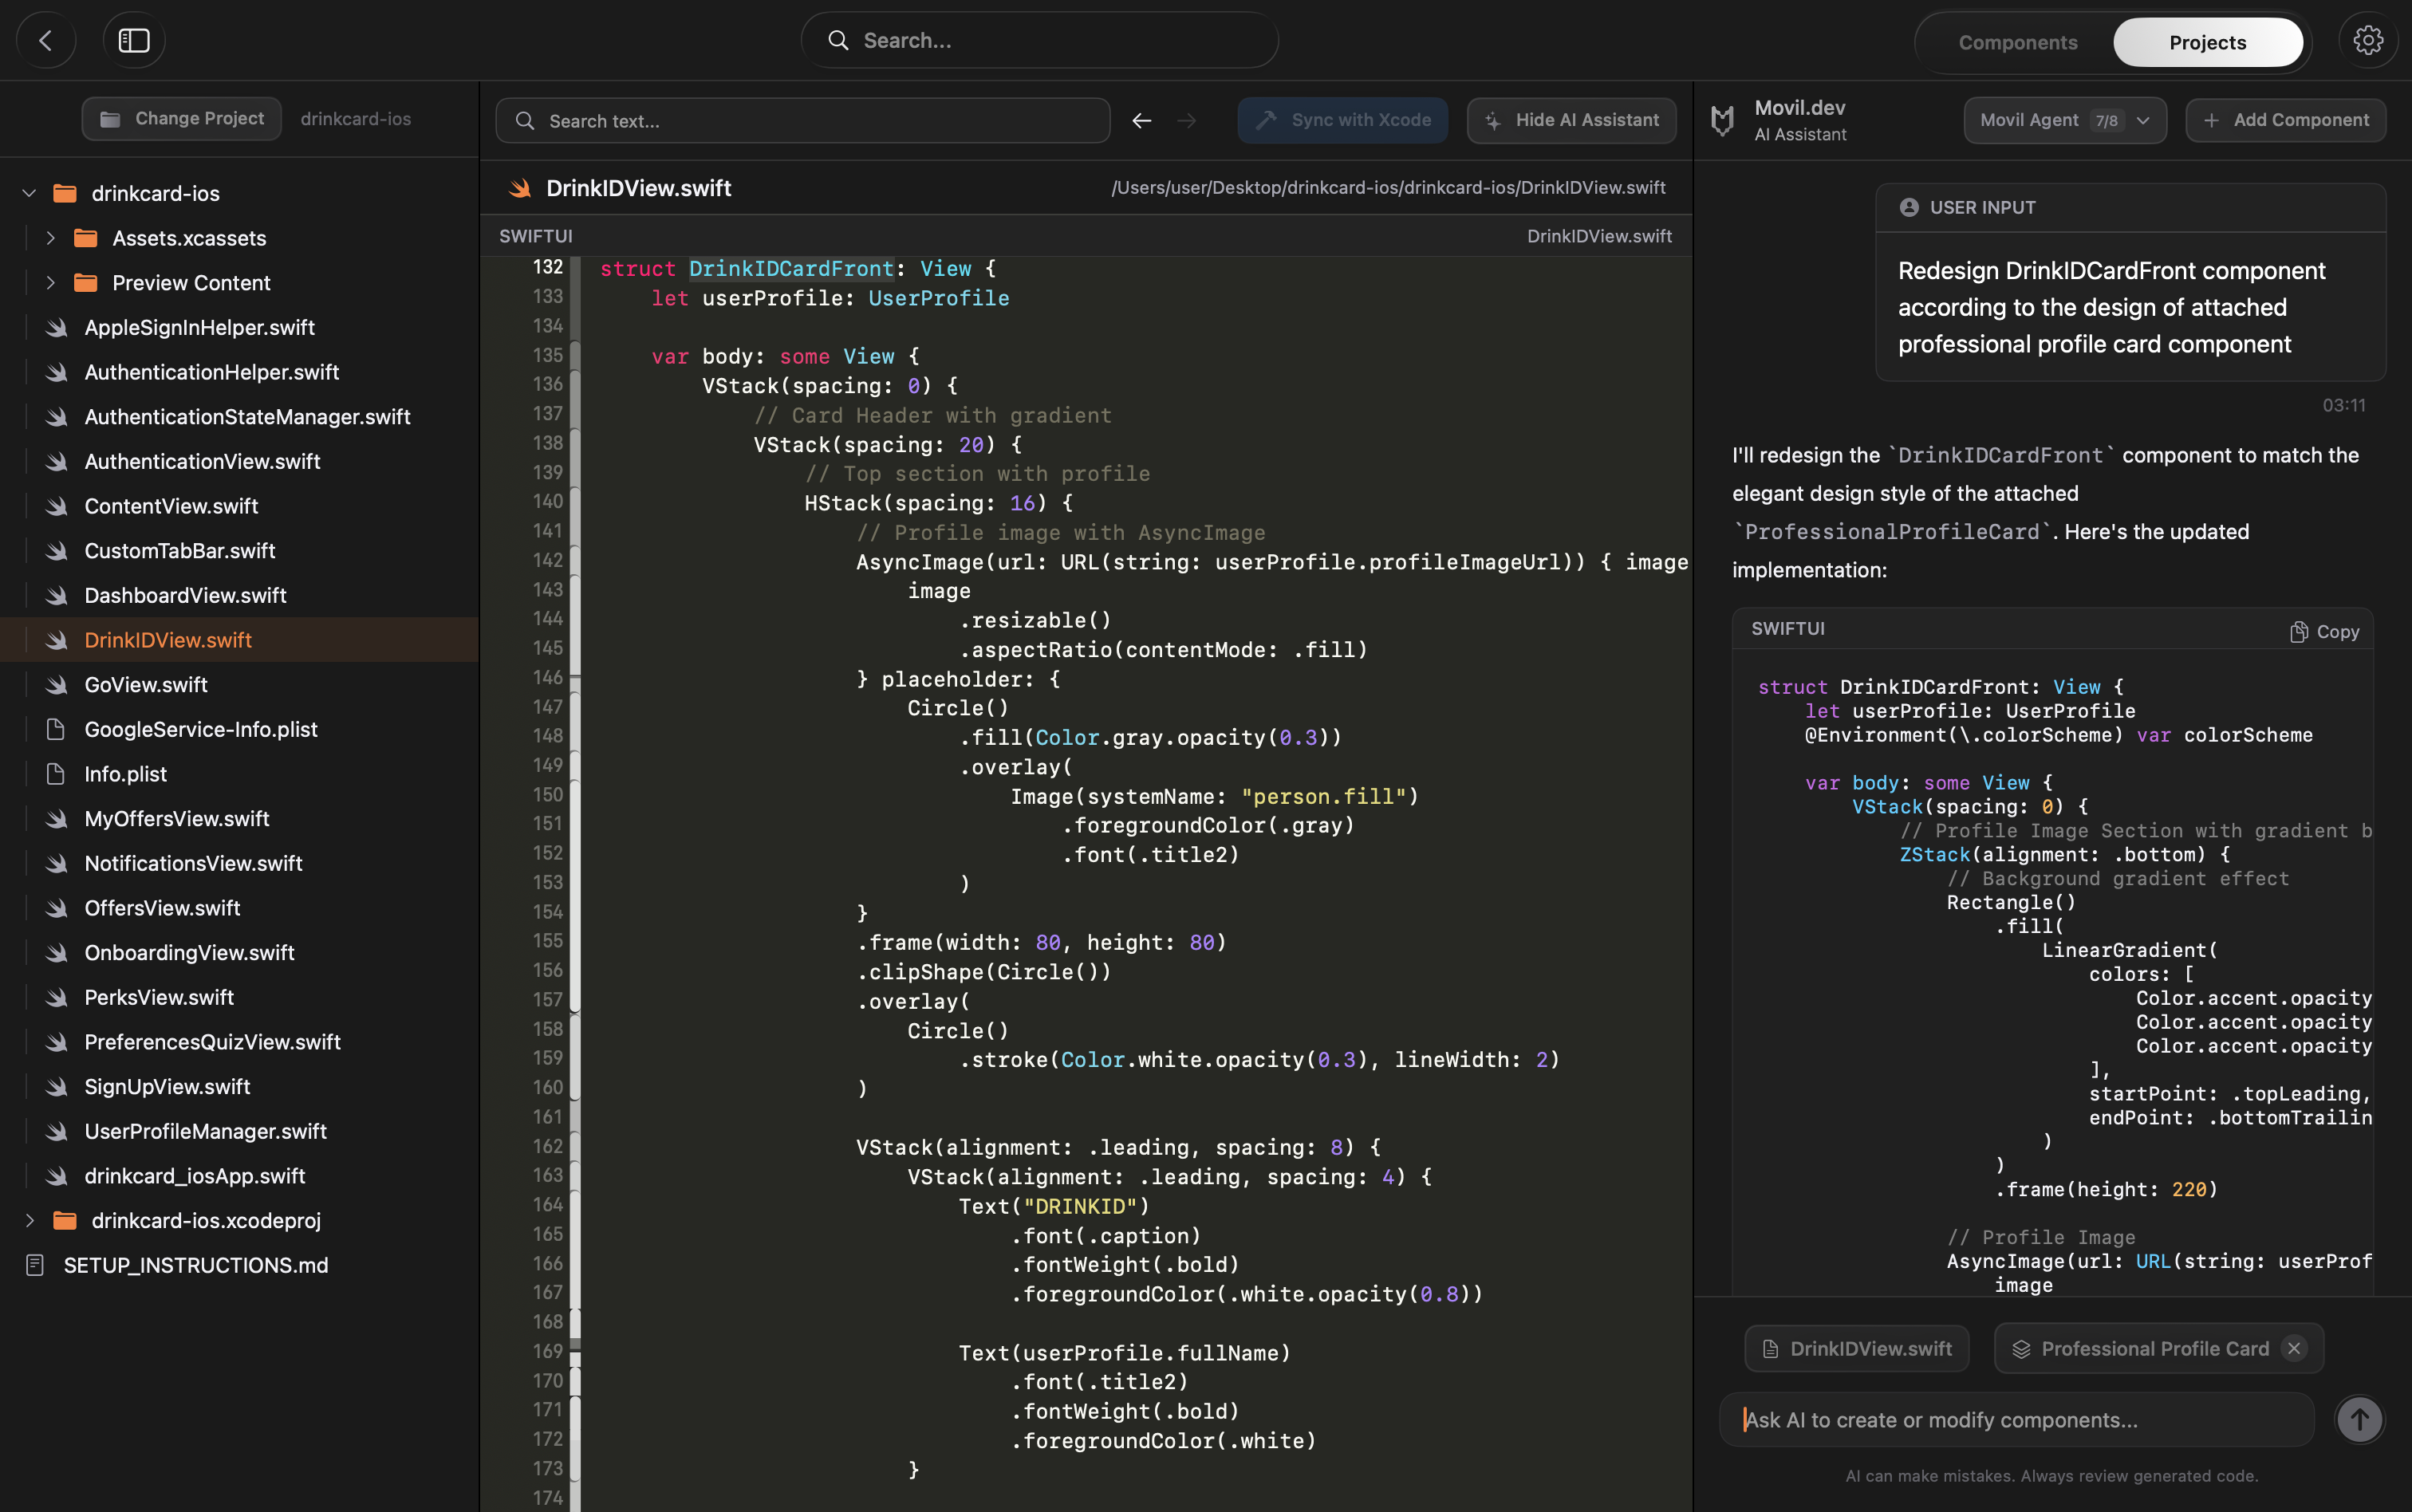Viewport: 2412px width, 1512px height.
Task: Select the DashboardView.swift file icon
Action: click(x=55, y=595)
